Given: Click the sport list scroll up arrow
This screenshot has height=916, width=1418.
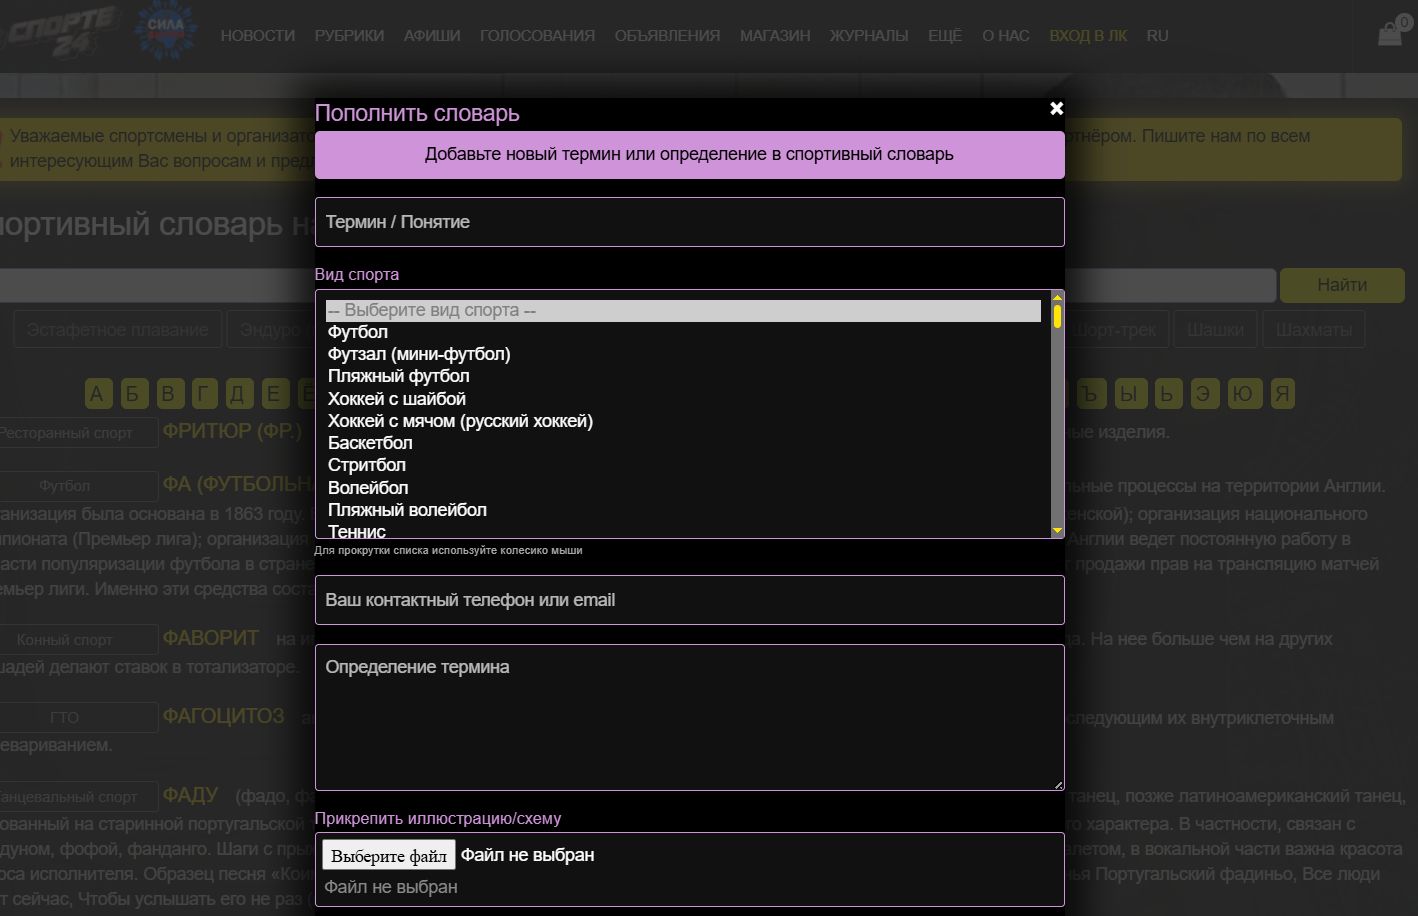Looking at the screenshot, I should click(1057, 297).
